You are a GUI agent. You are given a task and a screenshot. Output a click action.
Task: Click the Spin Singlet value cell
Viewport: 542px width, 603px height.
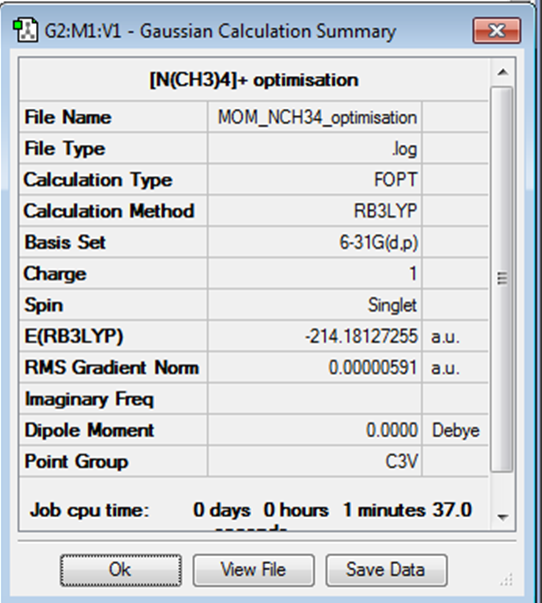click(315, 305)
